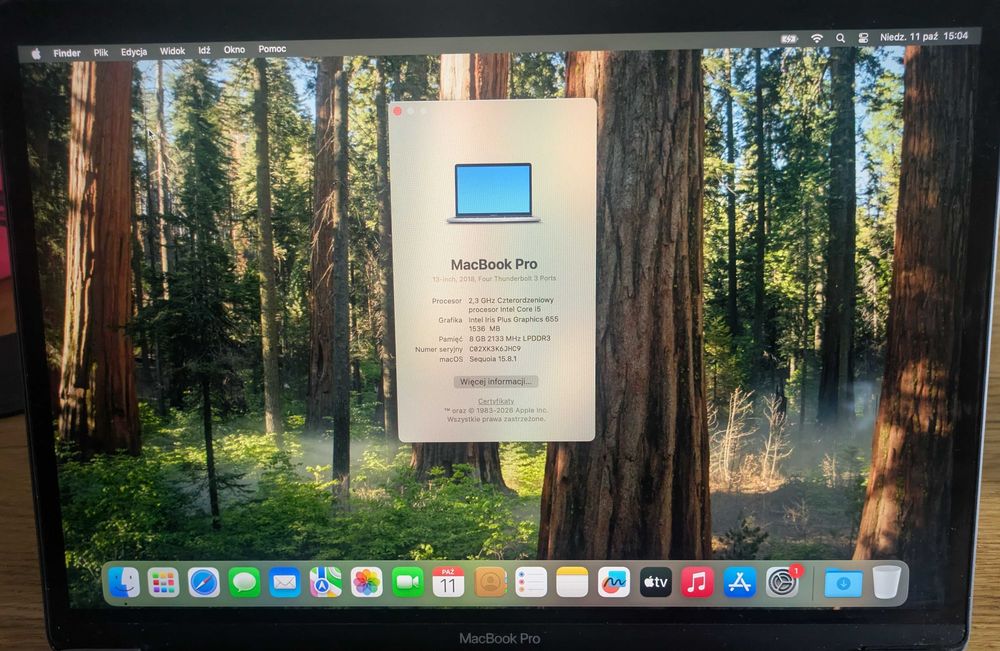Image resolution: width=1000 pixels, height=651 pixels.
Task: Open Photos from the Dock
Action: tap(366, 582)
